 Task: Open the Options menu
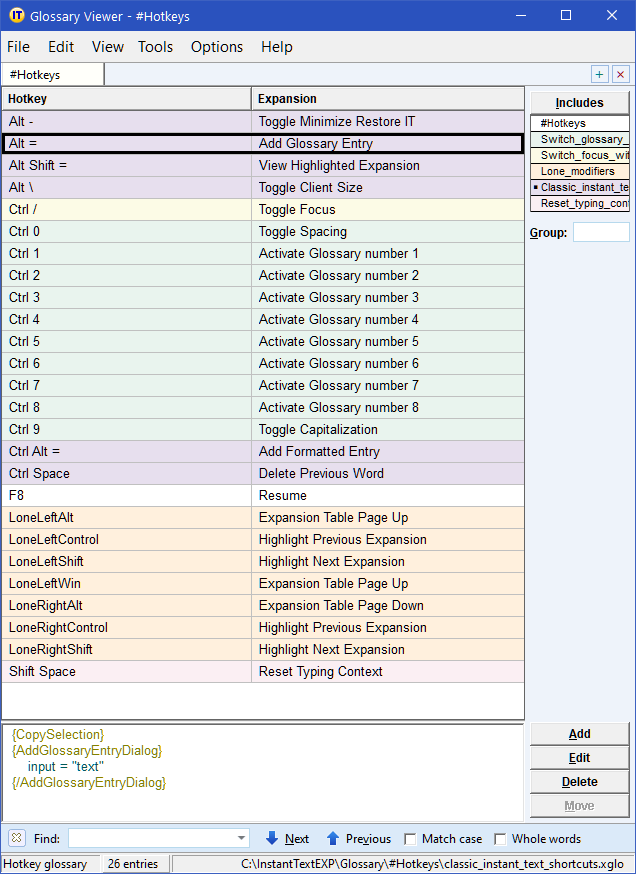(x=217, y=47)
